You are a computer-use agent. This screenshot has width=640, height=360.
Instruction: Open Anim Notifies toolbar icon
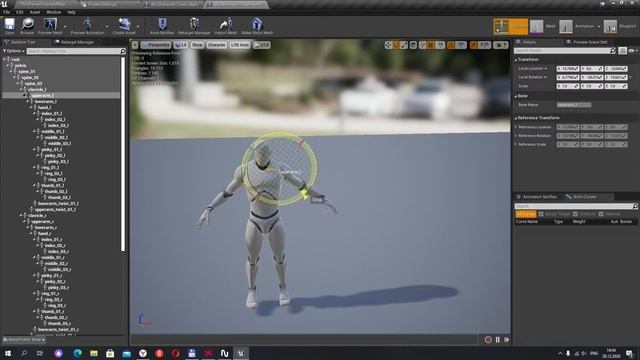[x=162, y=24]
